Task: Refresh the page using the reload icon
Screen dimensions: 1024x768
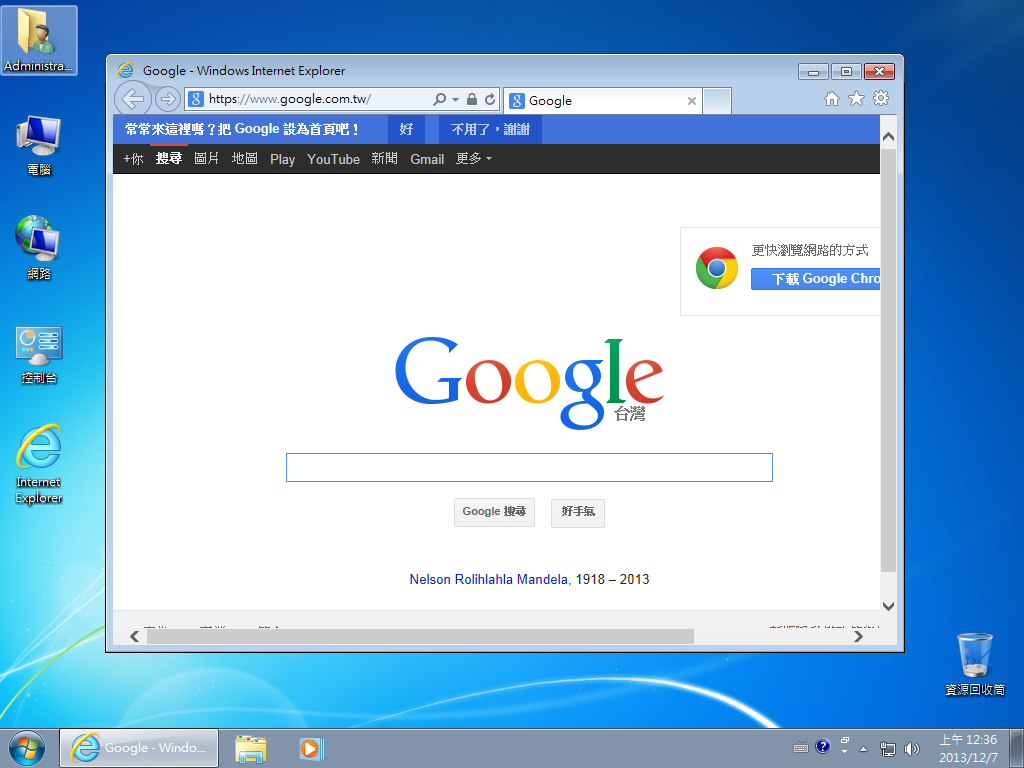Action: point(490,99)
